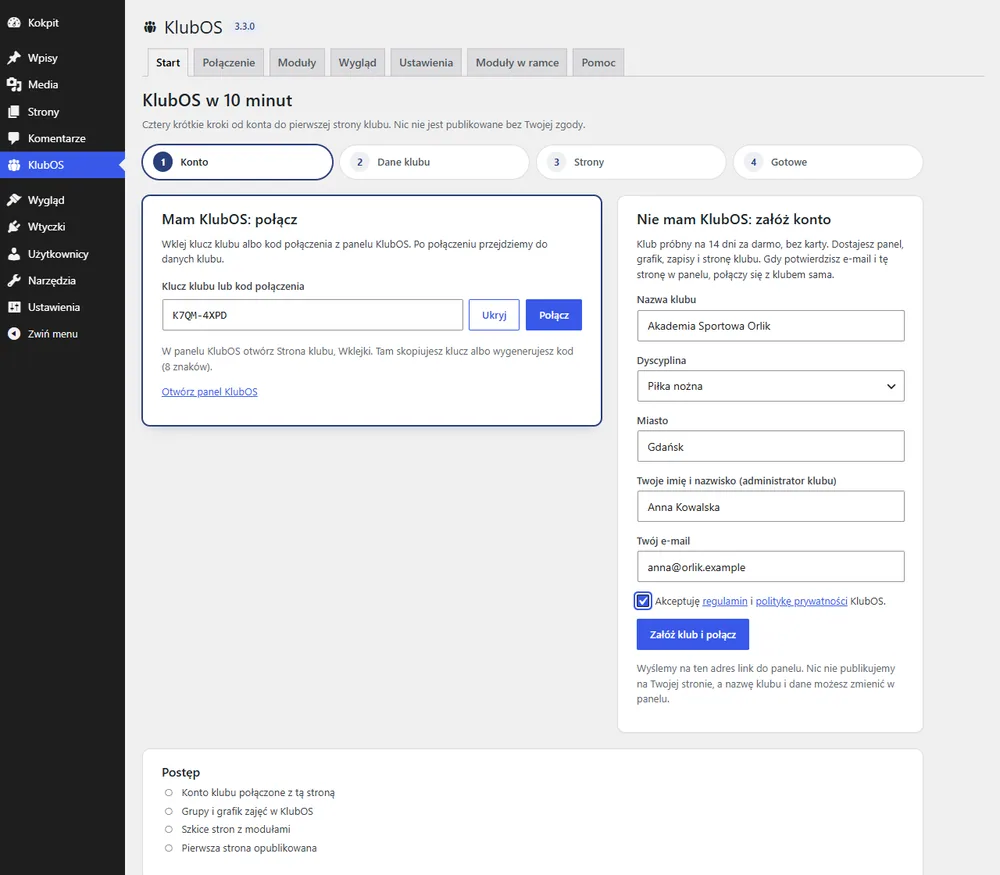Click the Połącz button
This screenshot has height=875, width=1000.
pyautogui.click(x=554, y=315)
